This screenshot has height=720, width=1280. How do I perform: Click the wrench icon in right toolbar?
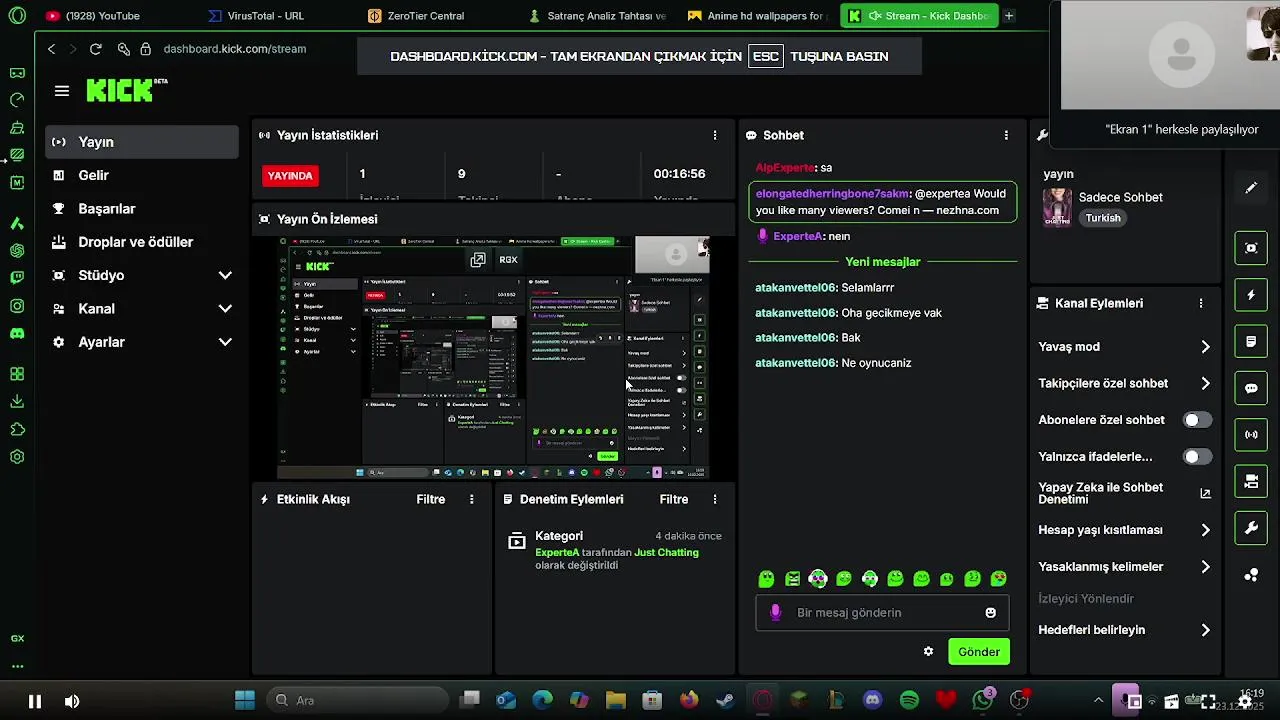(1251, 528)
